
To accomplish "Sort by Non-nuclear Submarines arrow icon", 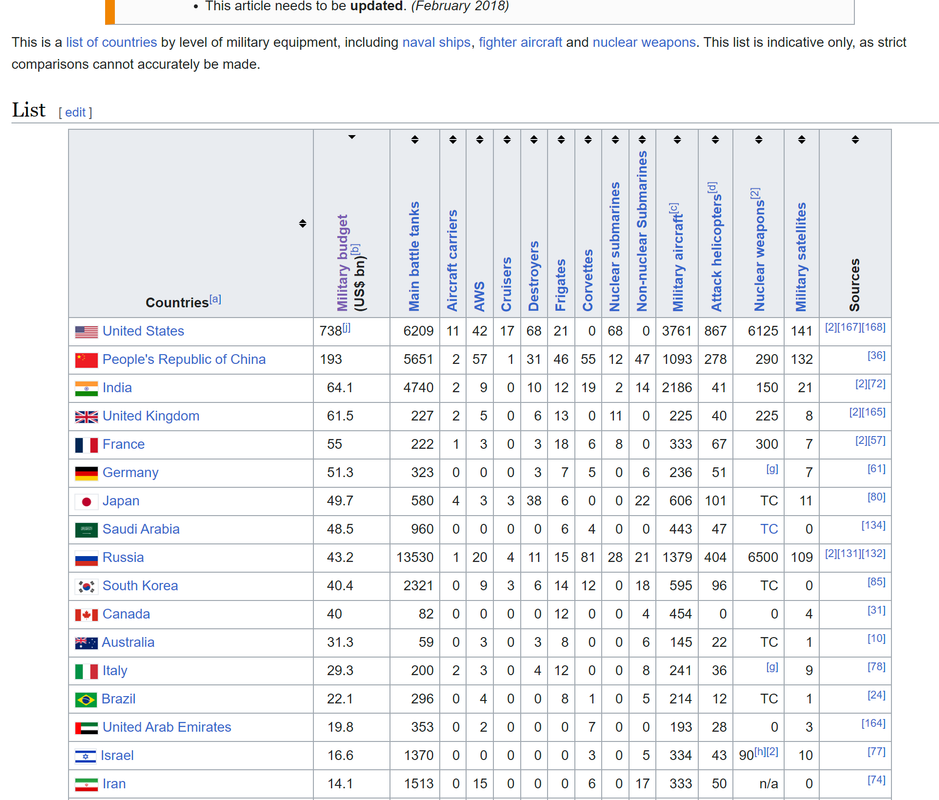I will point(642,140).
